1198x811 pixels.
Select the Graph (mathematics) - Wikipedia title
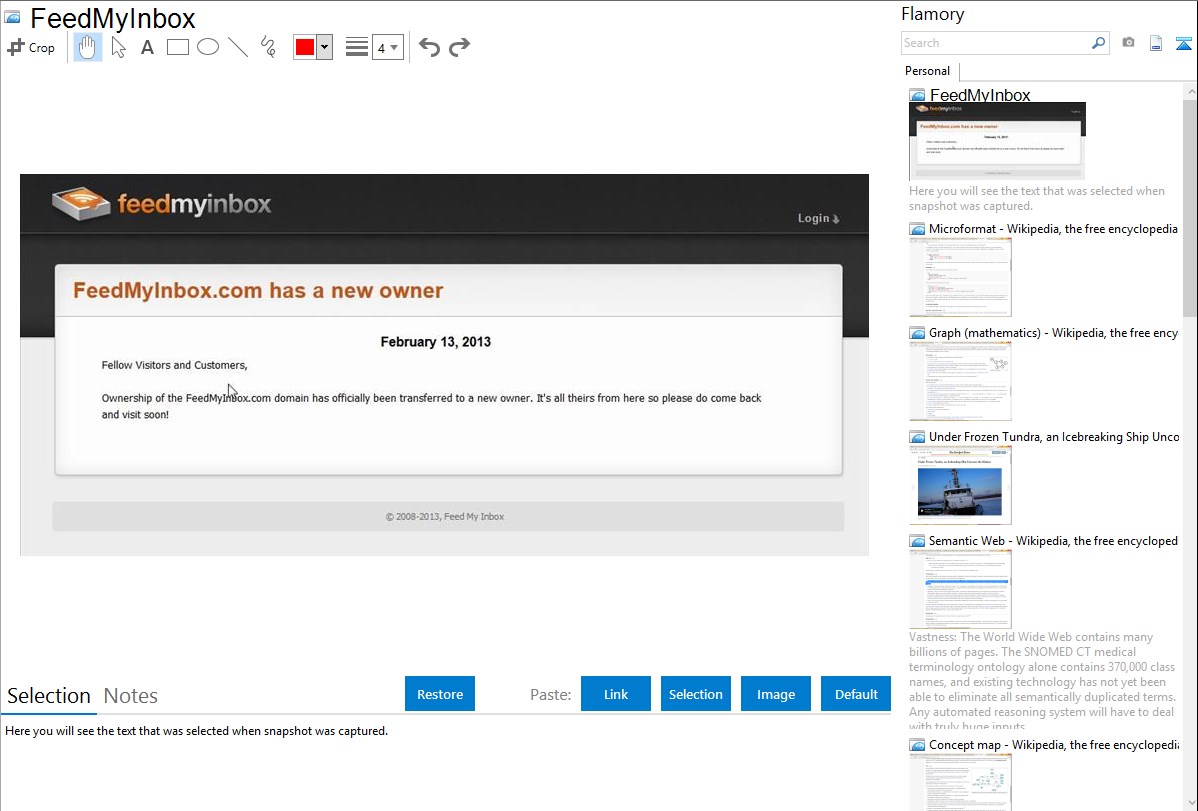[x=1053, y=333]
